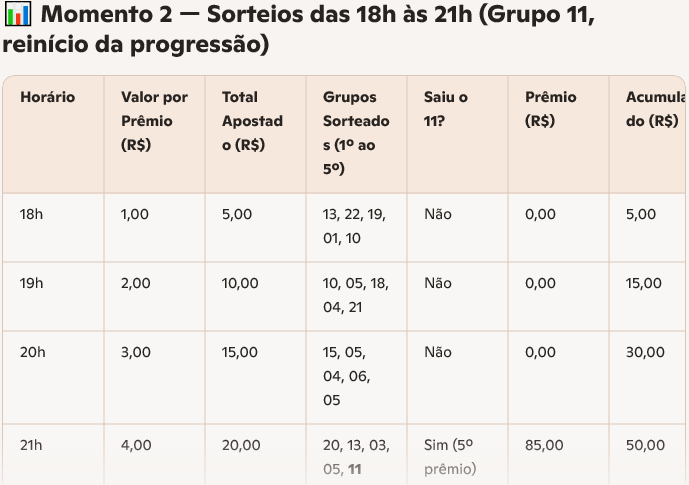Click the Saiu o 11? column header

coord(446,109)
